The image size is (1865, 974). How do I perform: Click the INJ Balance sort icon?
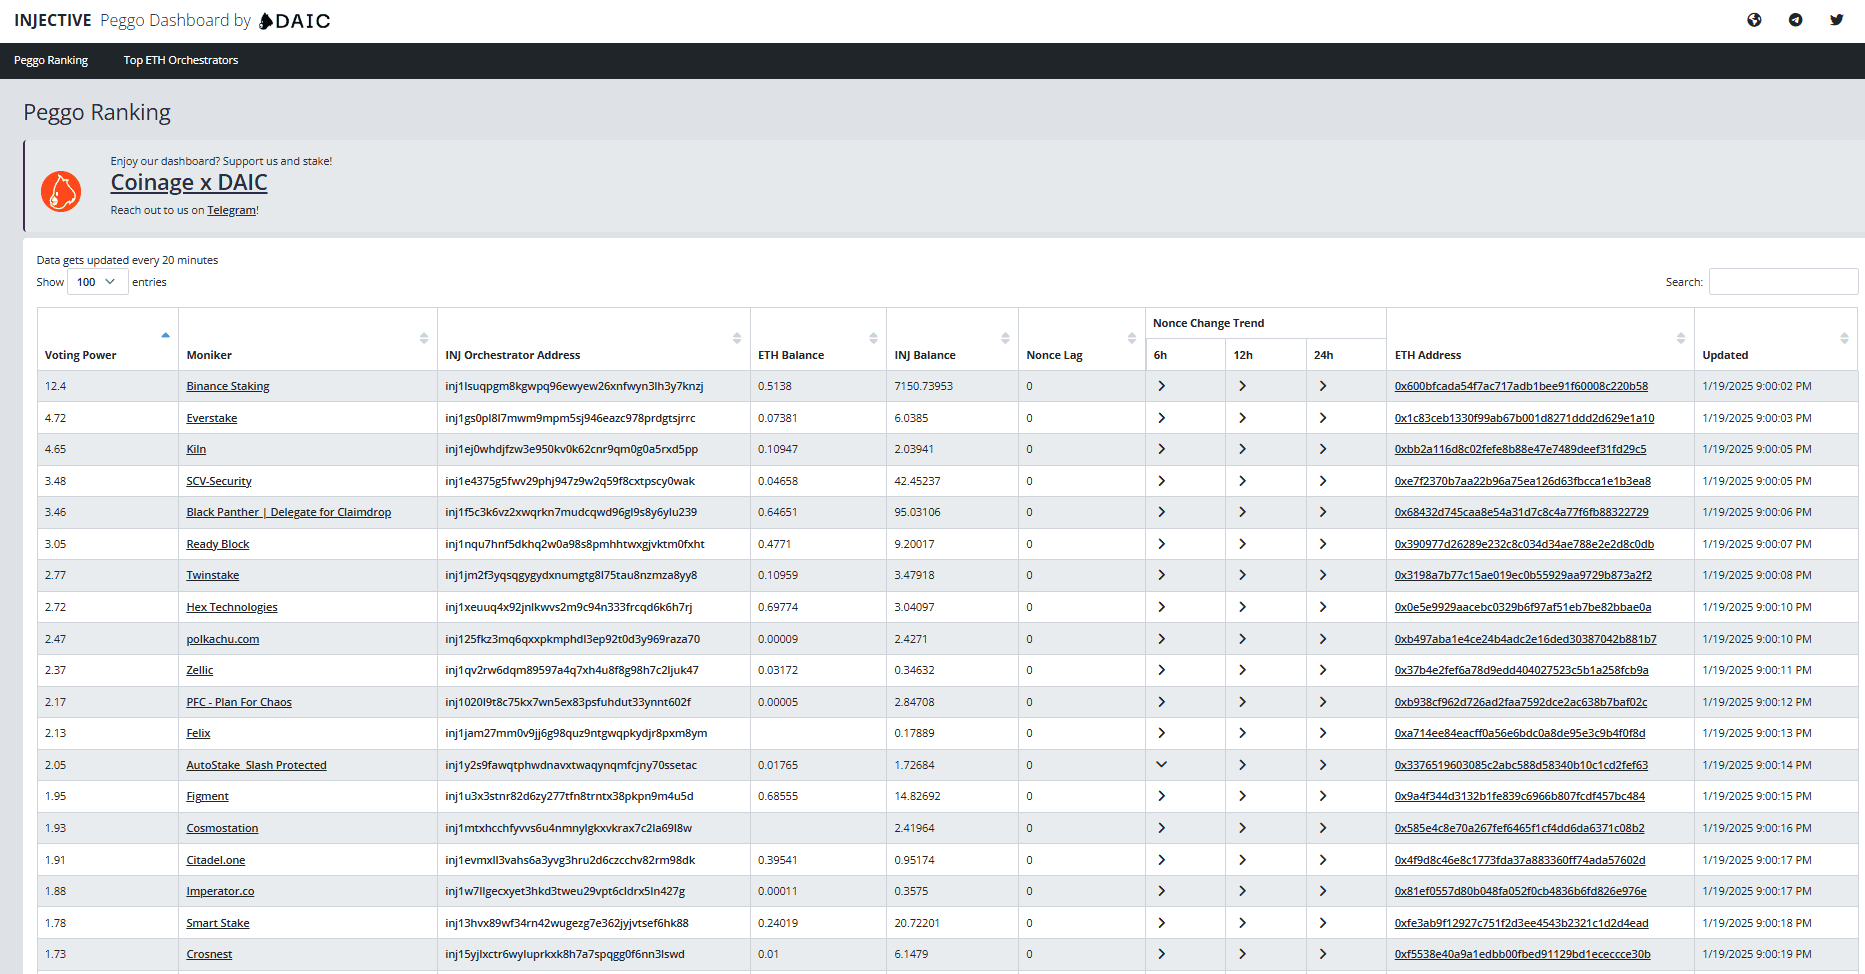1006,338
